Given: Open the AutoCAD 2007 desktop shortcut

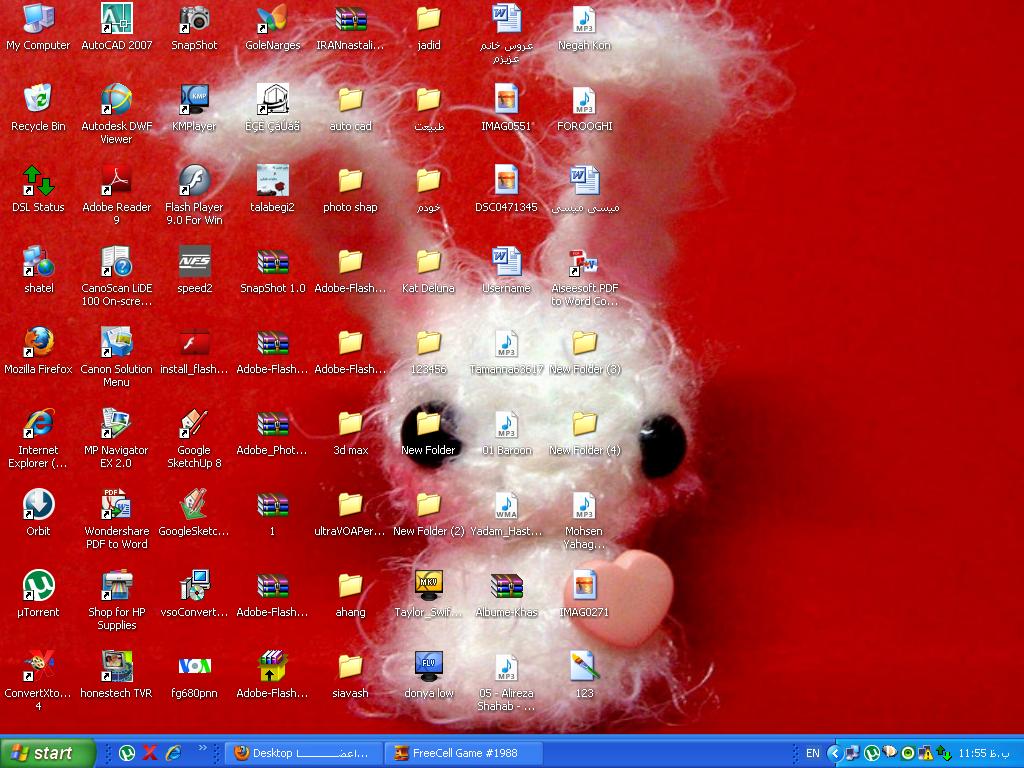Looking at the screenshot, I should click(117, 19).
